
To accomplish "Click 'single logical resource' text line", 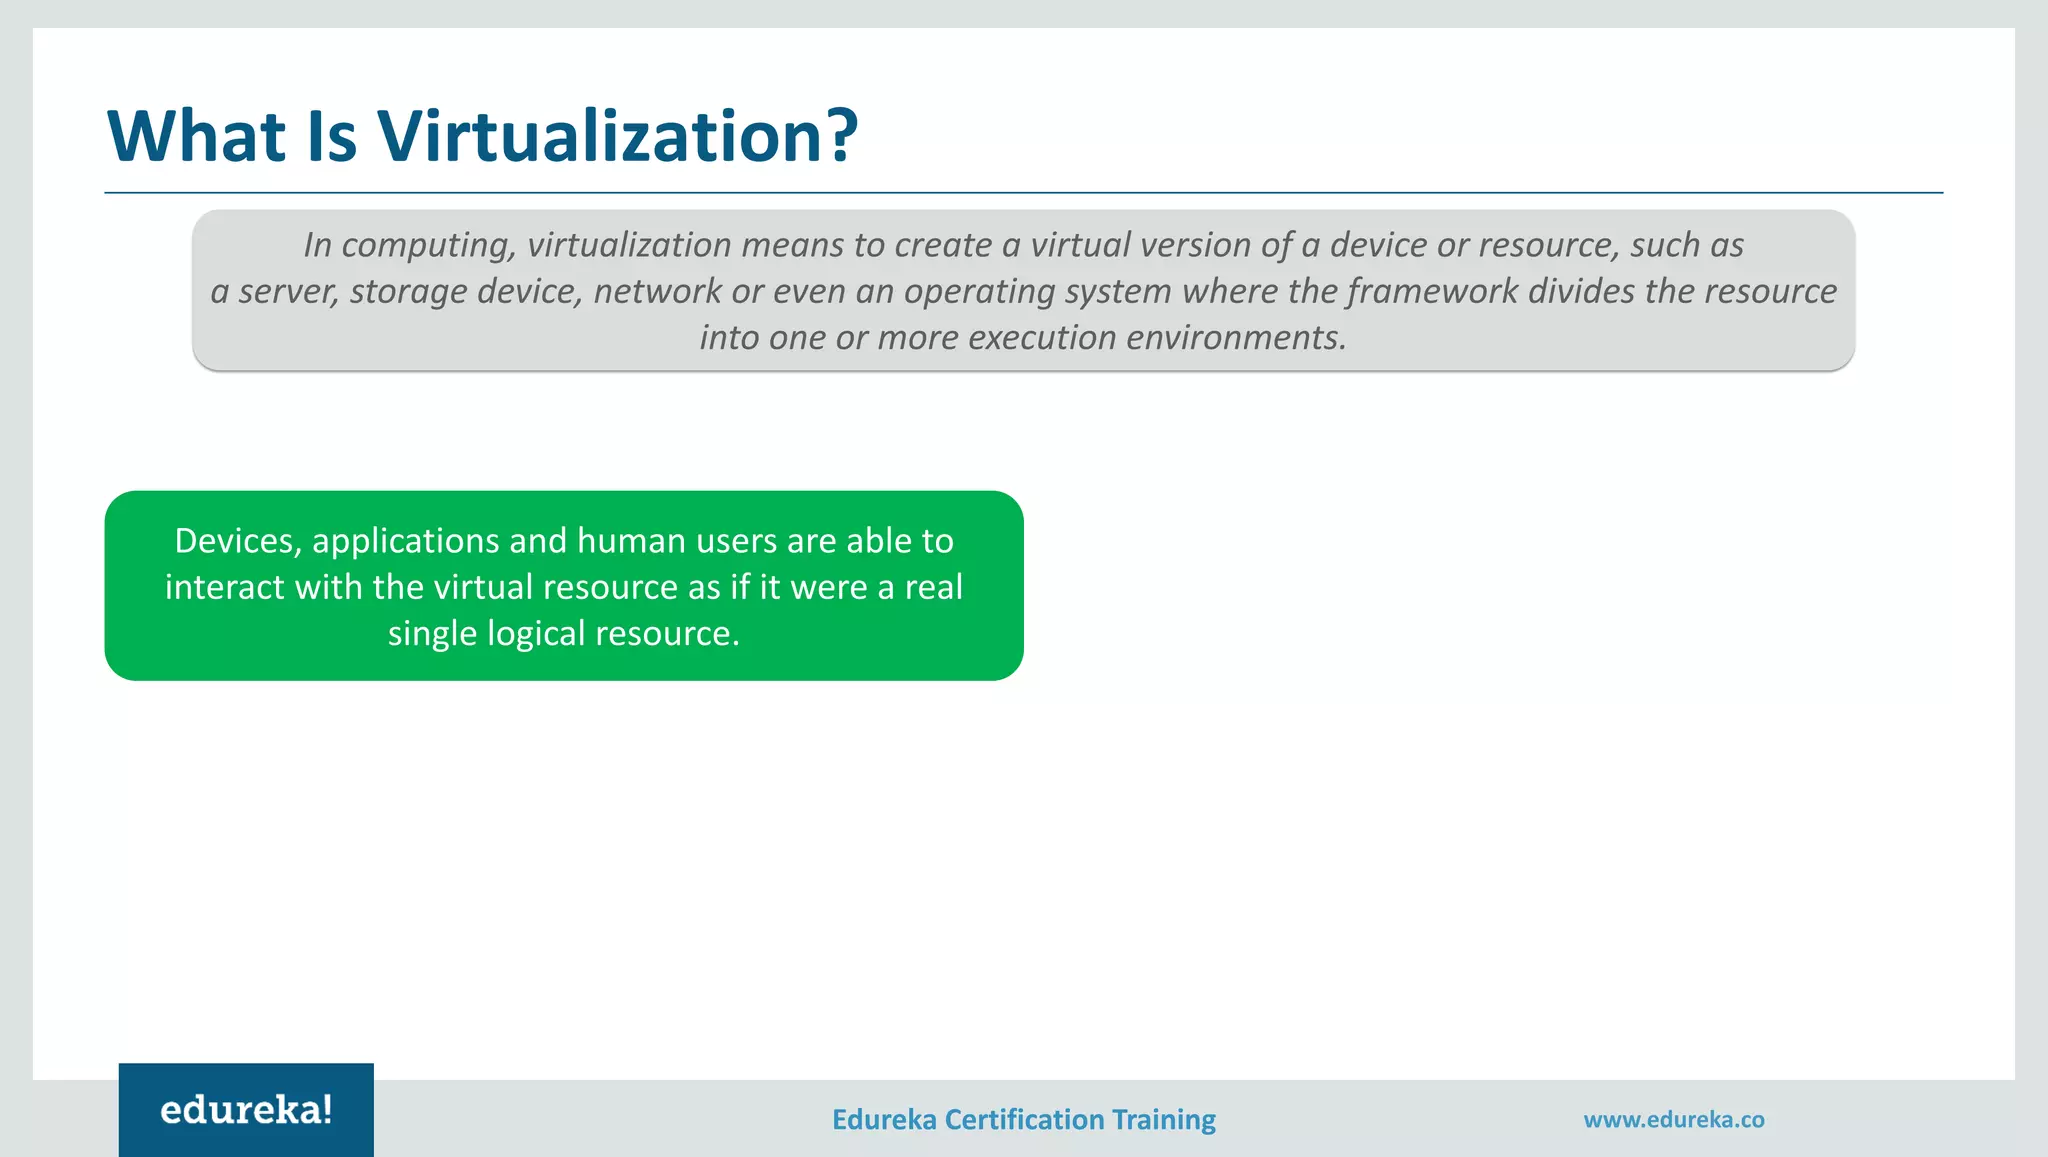I will 563,633.
